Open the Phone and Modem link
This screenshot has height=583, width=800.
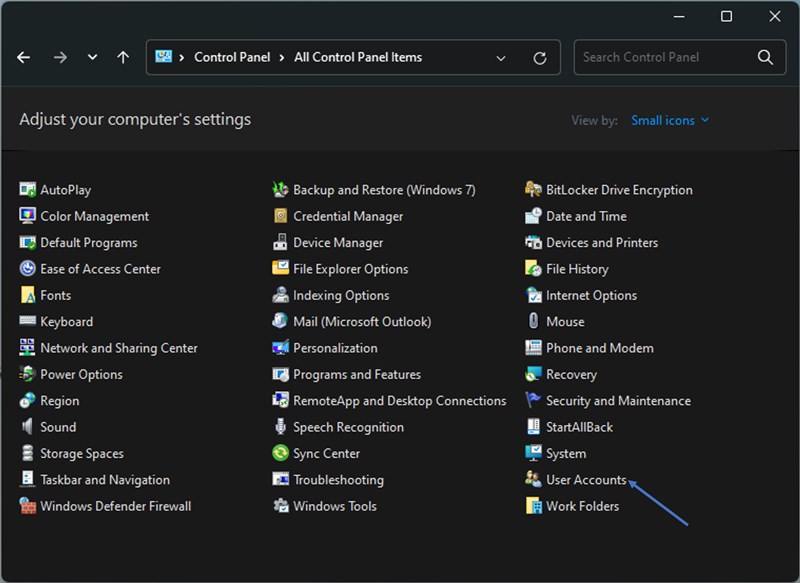click(x=599, y=348)
